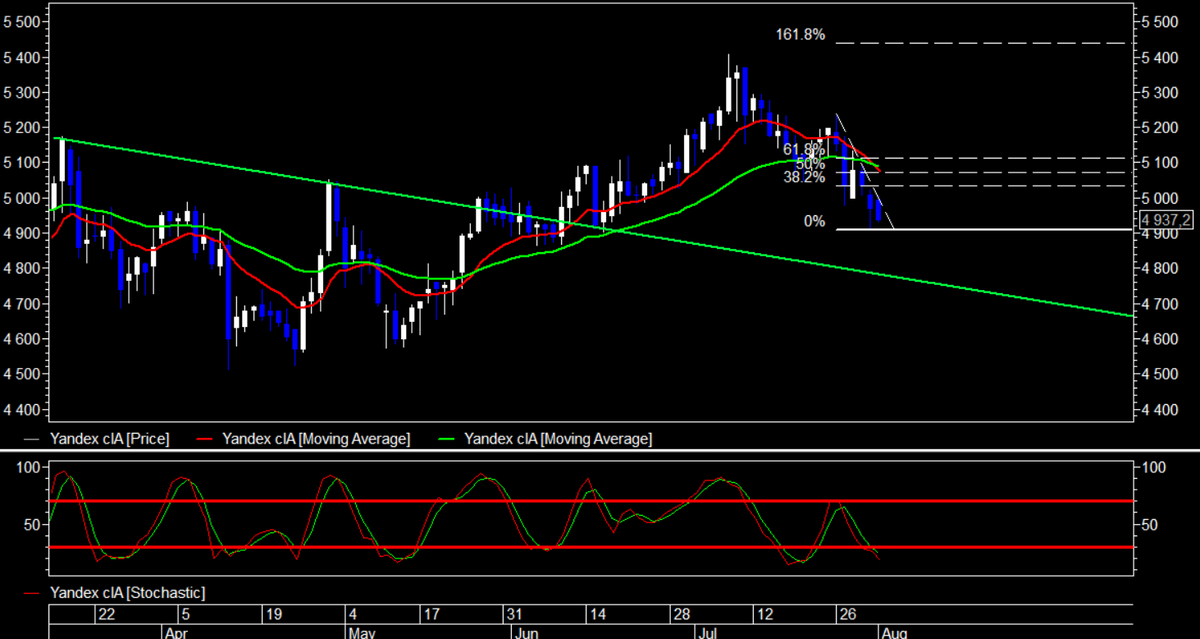Click the Jul month label on time axis
Screen dimensions: 1200x639
[x=706, y=633]
